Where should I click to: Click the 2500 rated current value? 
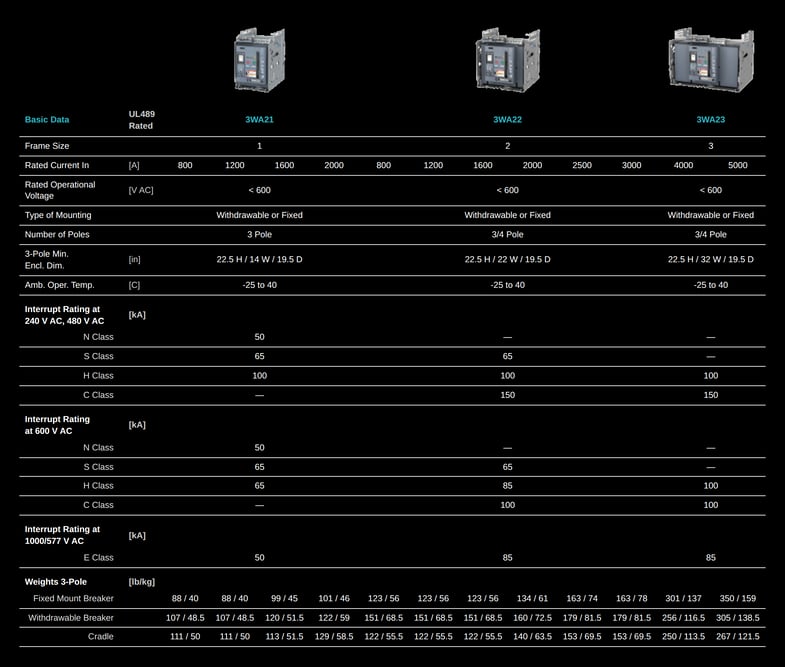tap(582, 165)
